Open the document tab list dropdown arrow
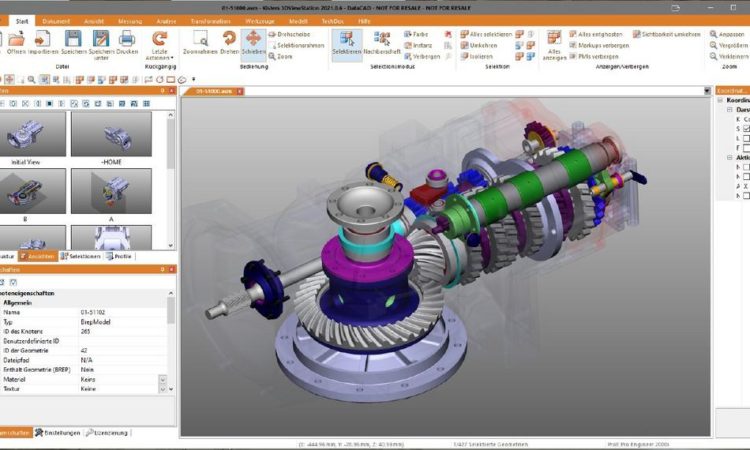The image size is (750, 450). 707,91
